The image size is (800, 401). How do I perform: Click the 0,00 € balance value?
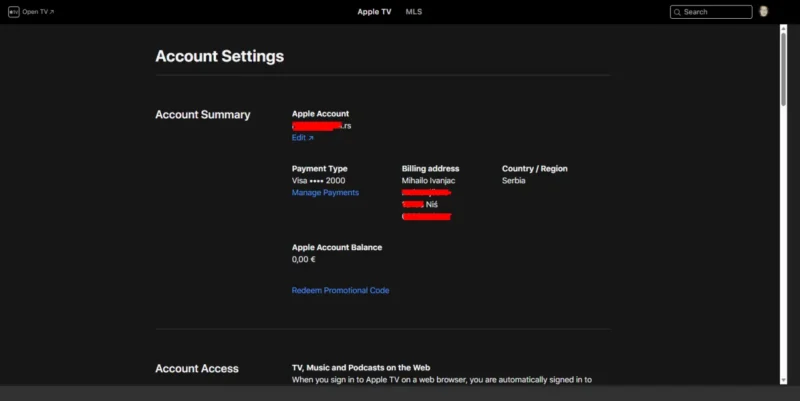click(304, 259)
